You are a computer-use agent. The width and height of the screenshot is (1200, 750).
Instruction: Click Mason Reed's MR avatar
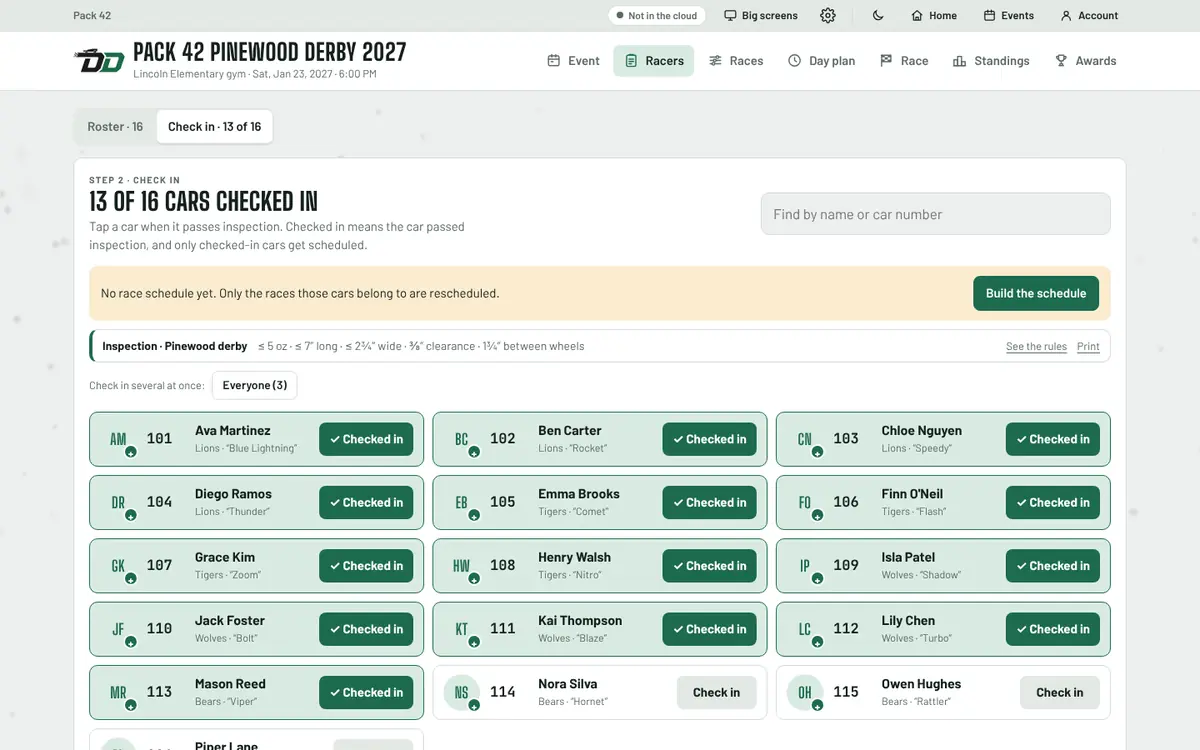pyautogui.click(x=118, y=692)
